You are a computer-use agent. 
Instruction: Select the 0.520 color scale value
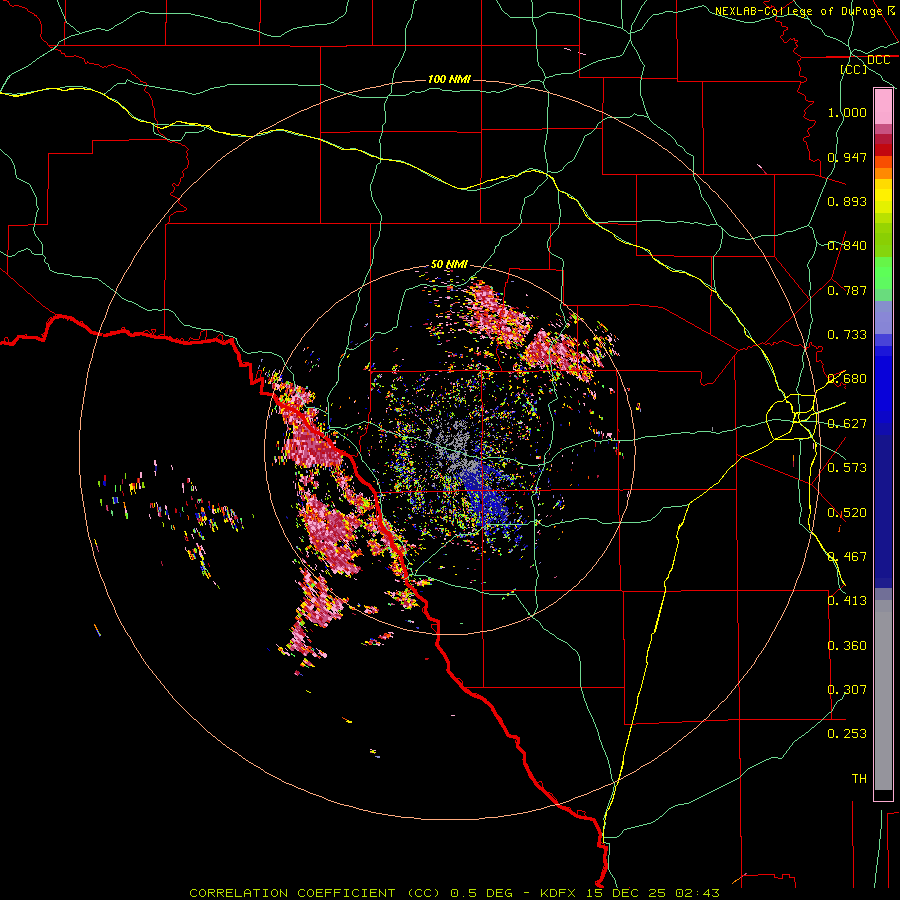(x=847, y=513)
